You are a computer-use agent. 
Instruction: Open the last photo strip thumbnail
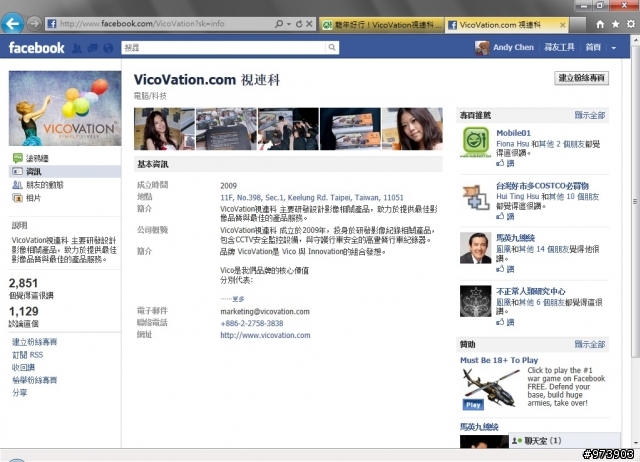click(412, 129)
